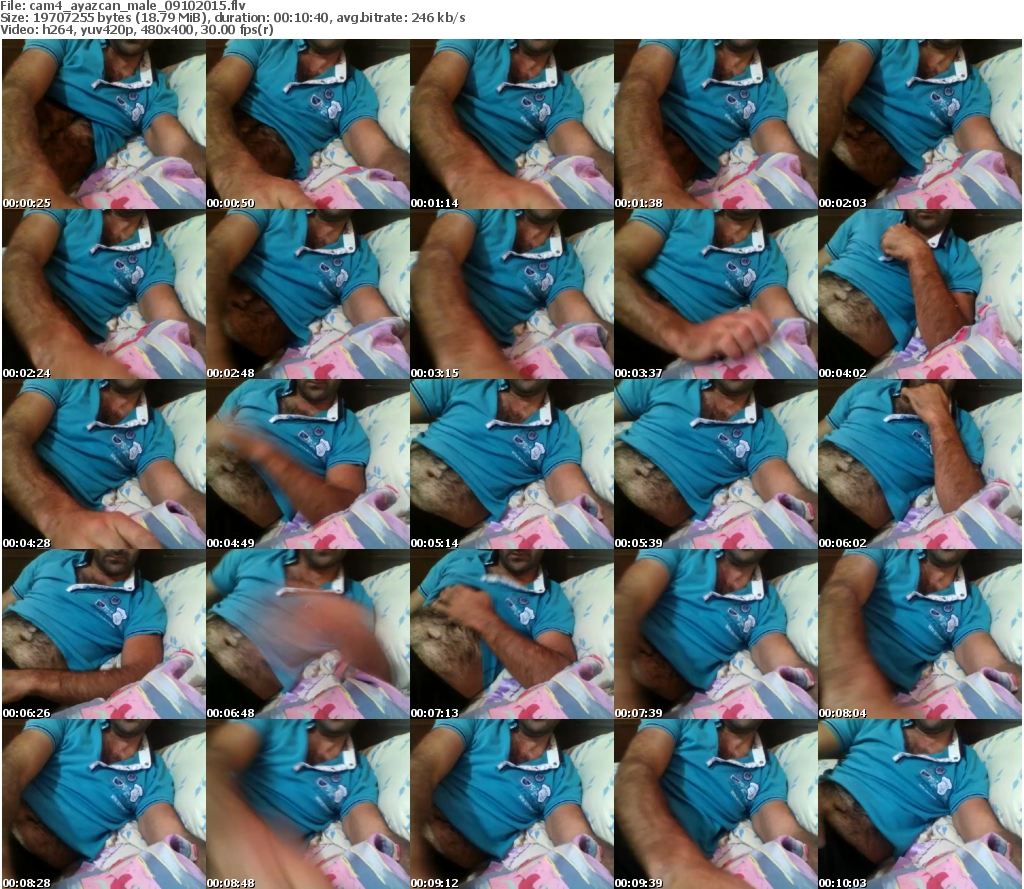This screenshot has height=889, width=1024.
Task: Open the frame marked 00:07:13
Action: click(511, 634)
